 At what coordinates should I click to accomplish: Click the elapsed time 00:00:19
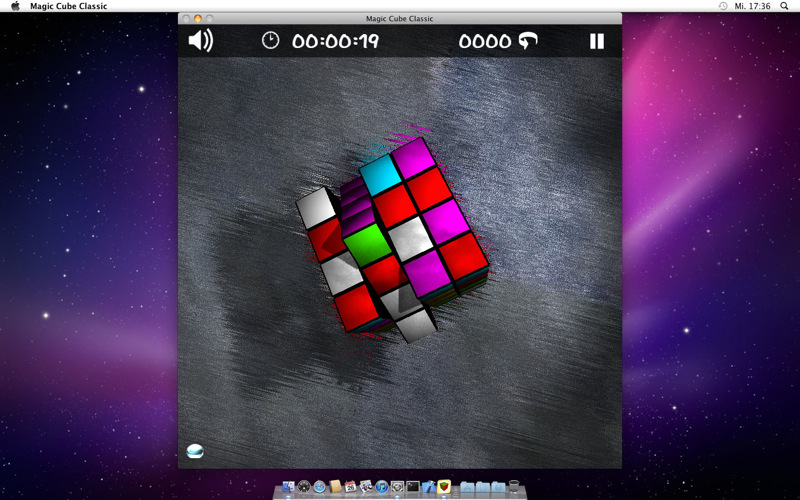click(x=335, y=41)
